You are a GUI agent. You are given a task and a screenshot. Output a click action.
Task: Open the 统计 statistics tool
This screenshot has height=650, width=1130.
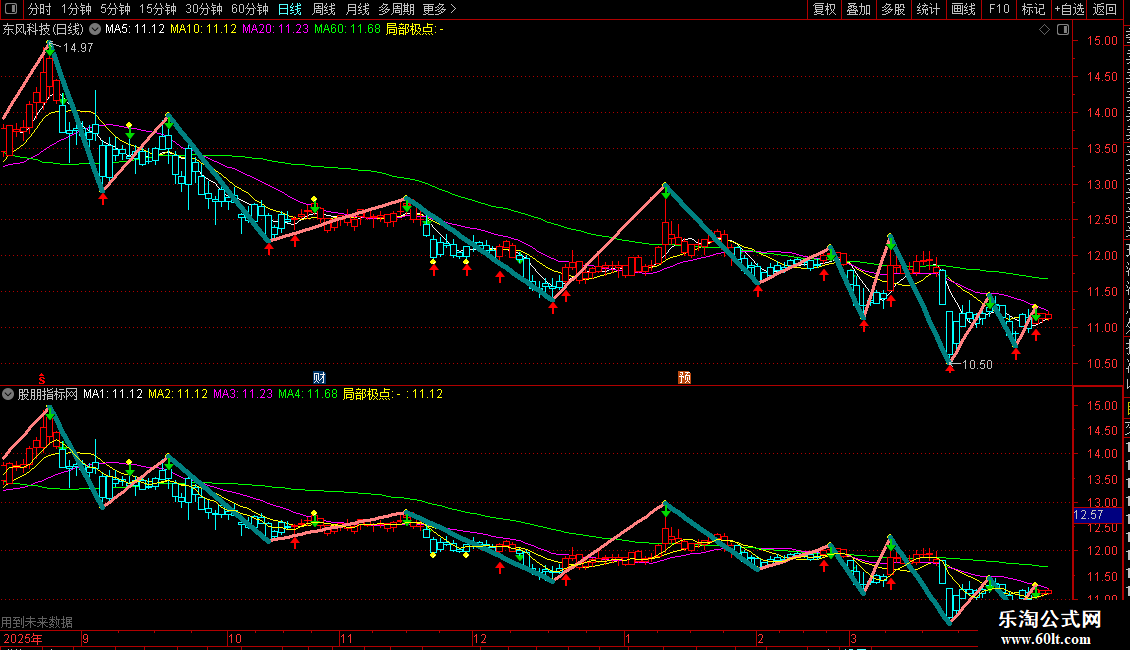(x=927, y=9)
